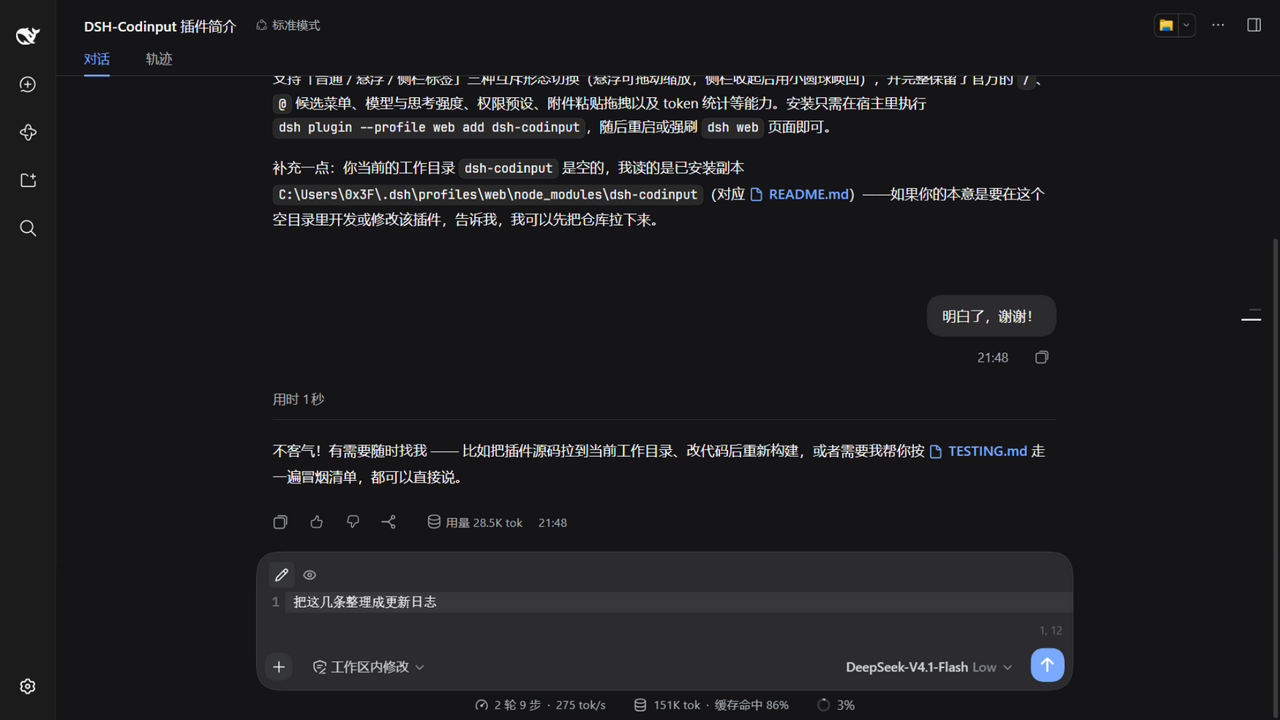This screenshot has height=720, width=1280.
Task: Toggle the eye preview mode in input
Action: point(310,575)
